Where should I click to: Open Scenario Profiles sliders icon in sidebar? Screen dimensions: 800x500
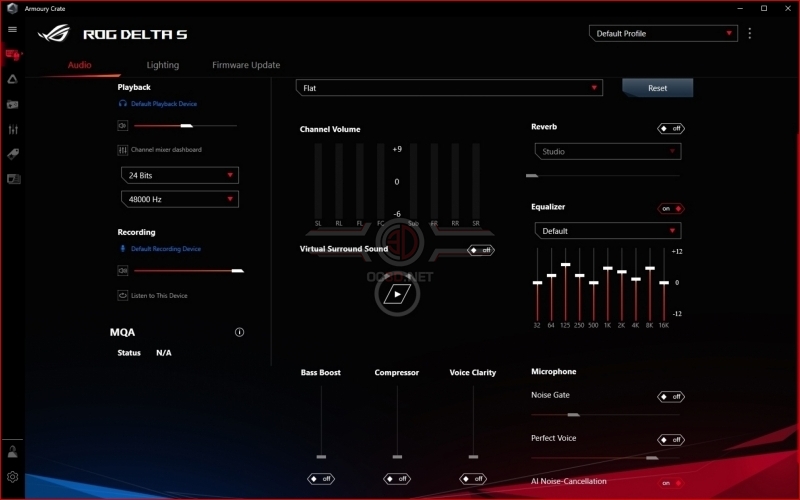[x=13, y=129]
